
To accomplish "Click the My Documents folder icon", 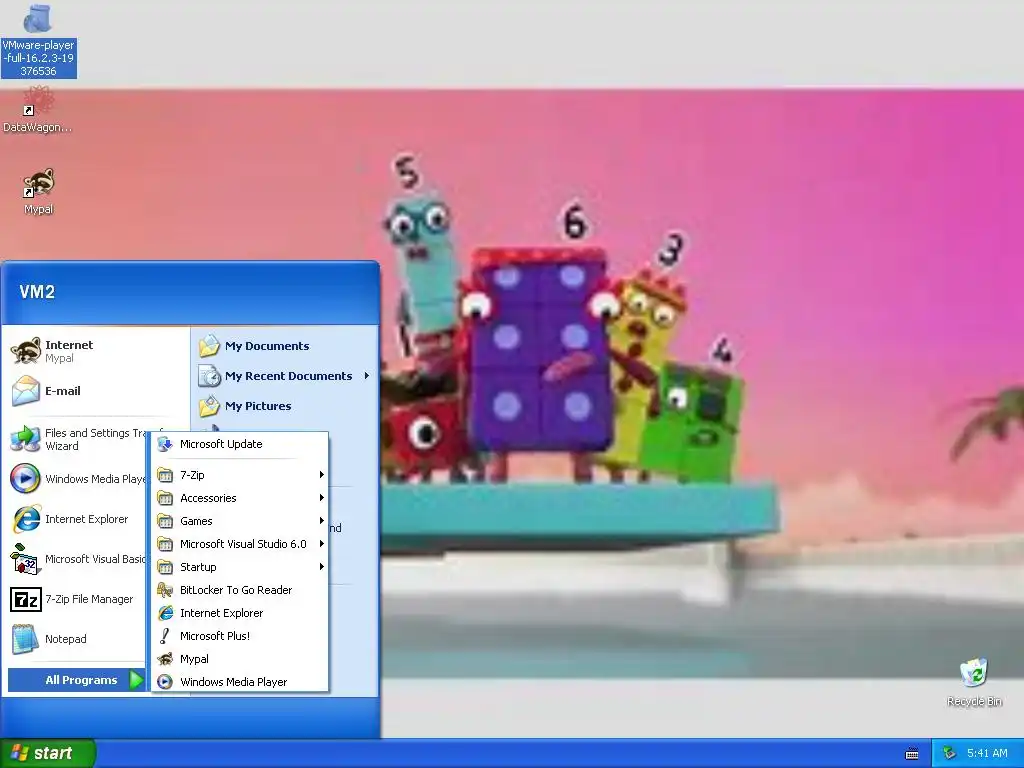I will point(209,346).
